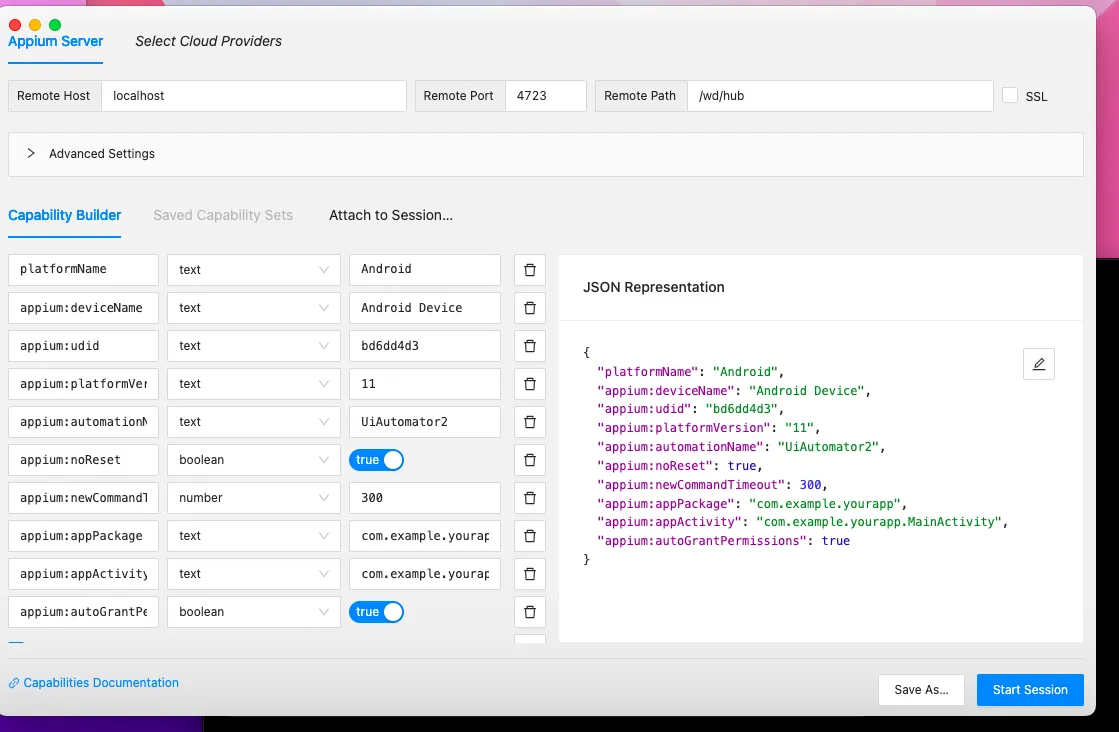The width and height of the screenshot is (1119, 732).
Task: Edit the appPackage value field
Action: pos(425,536)
